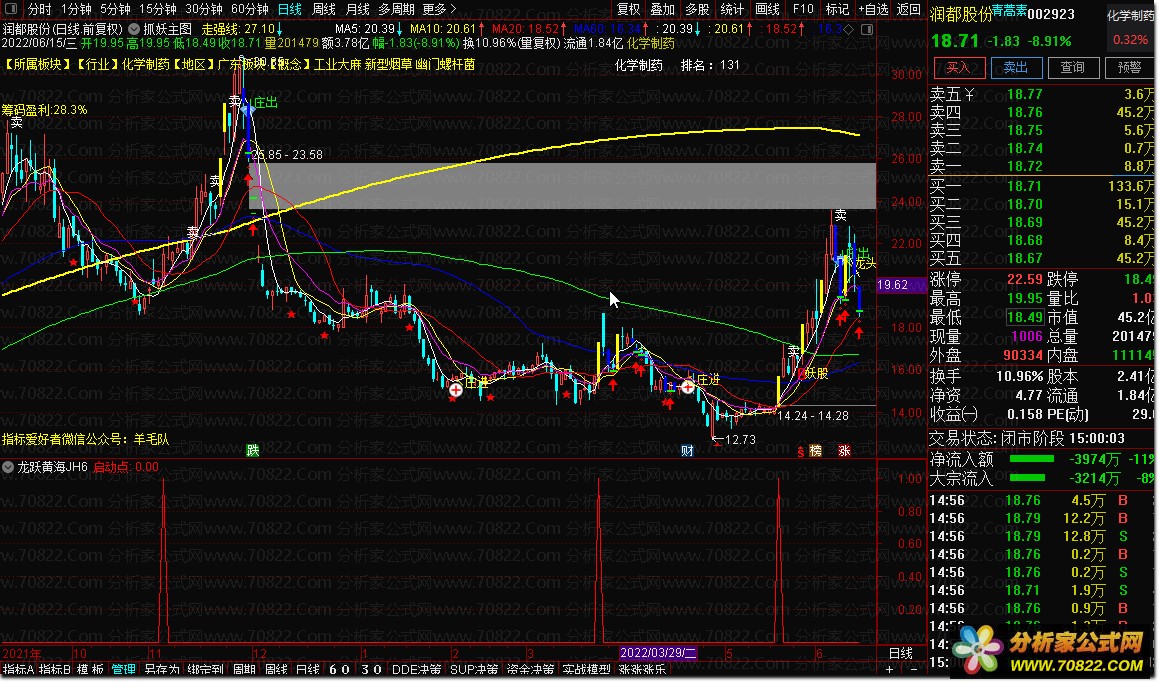
Task: Click the 庄出 marker at the price peak
Action: (x=265, y=103)
